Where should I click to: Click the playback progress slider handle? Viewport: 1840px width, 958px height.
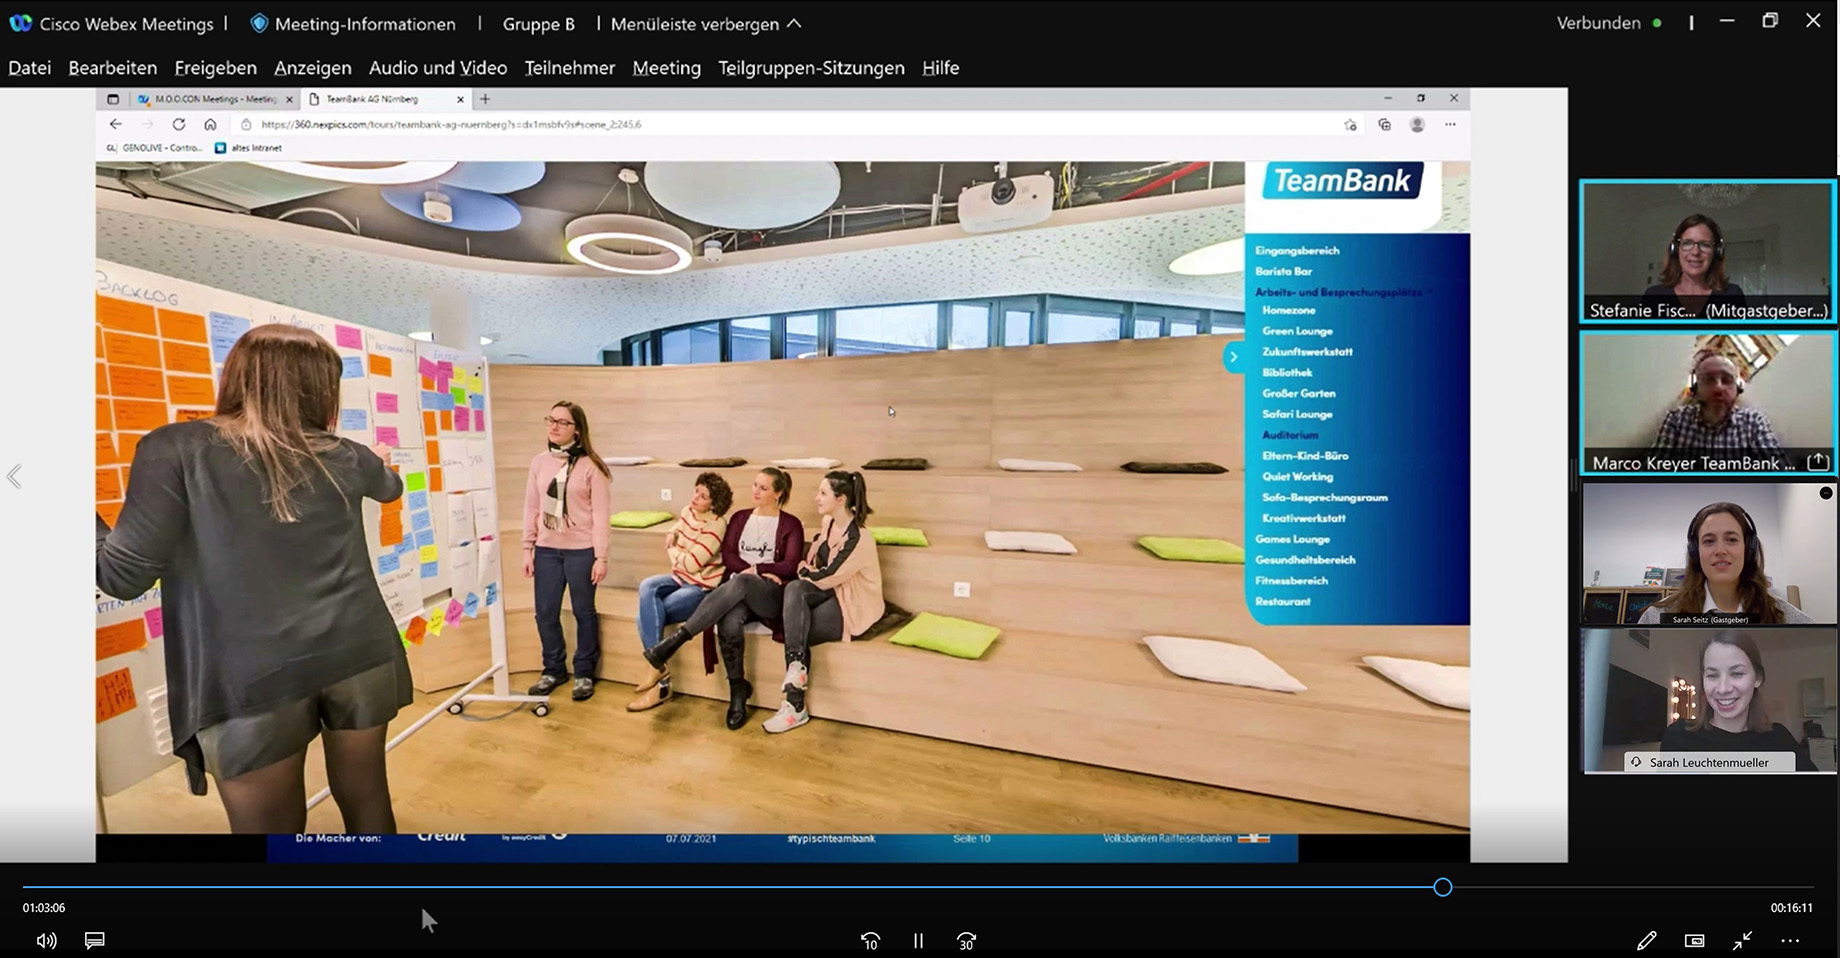point(1442,887)
